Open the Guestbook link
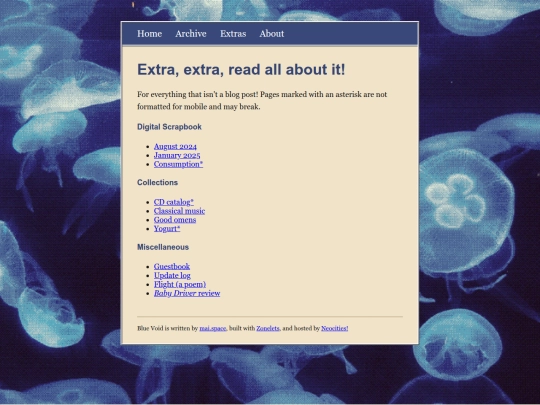The height and width of the screenshot is (405, 540). point(172,267)
